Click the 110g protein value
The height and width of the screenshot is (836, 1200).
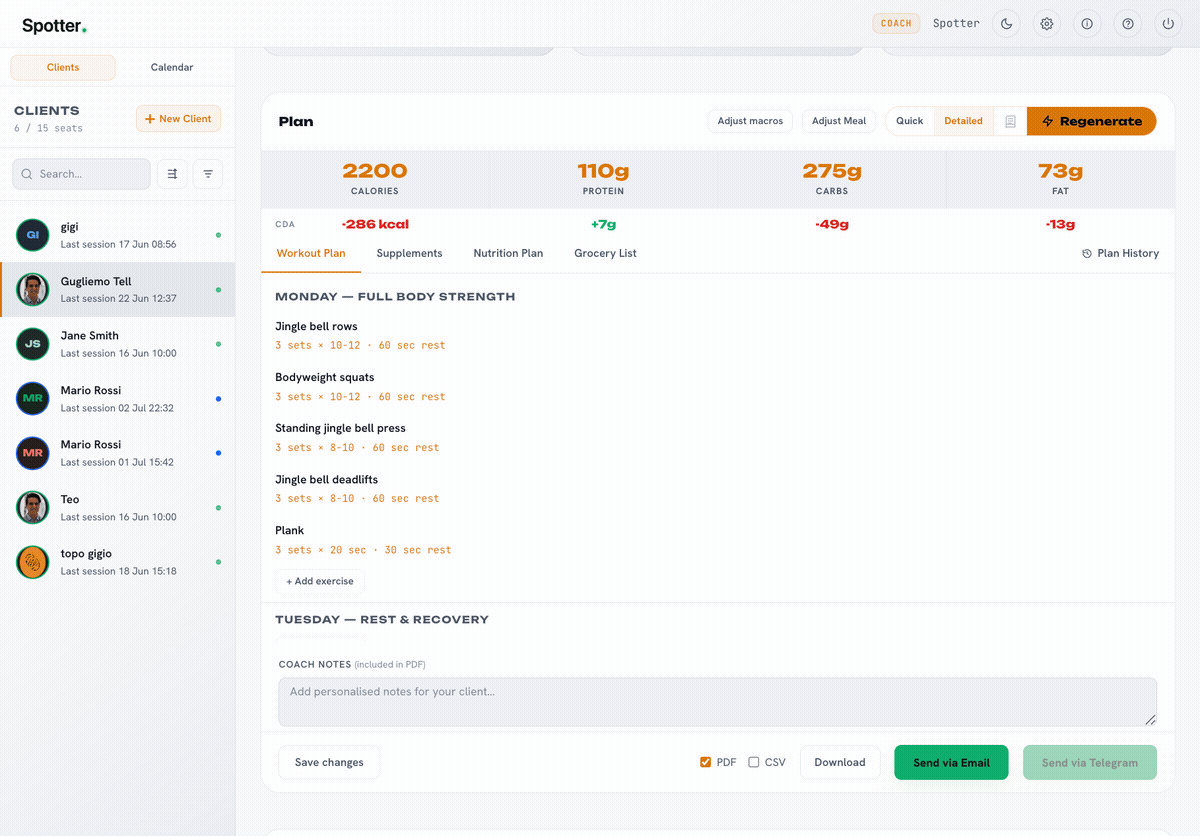(x=603, y=171)
